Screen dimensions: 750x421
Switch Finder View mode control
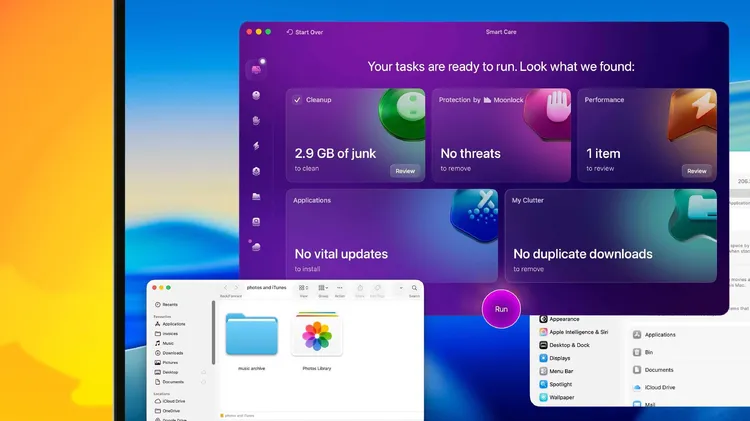click(304, 288)
